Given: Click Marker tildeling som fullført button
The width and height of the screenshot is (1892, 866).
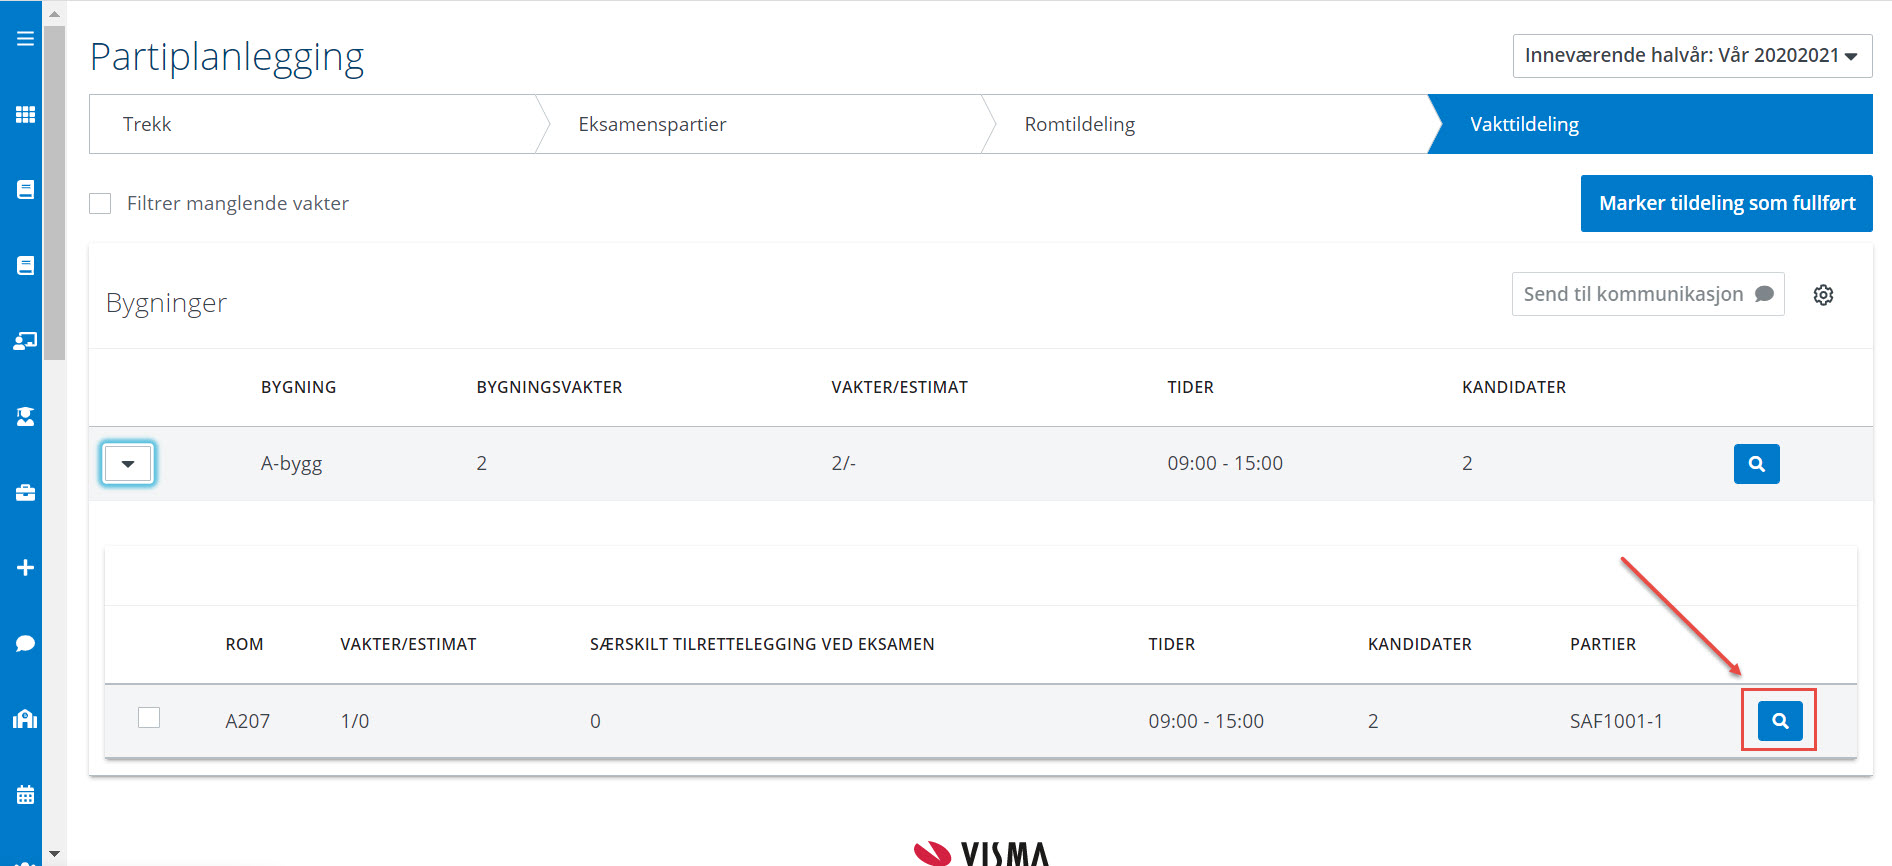Looking at the screenshot, I should (1726, 204).
